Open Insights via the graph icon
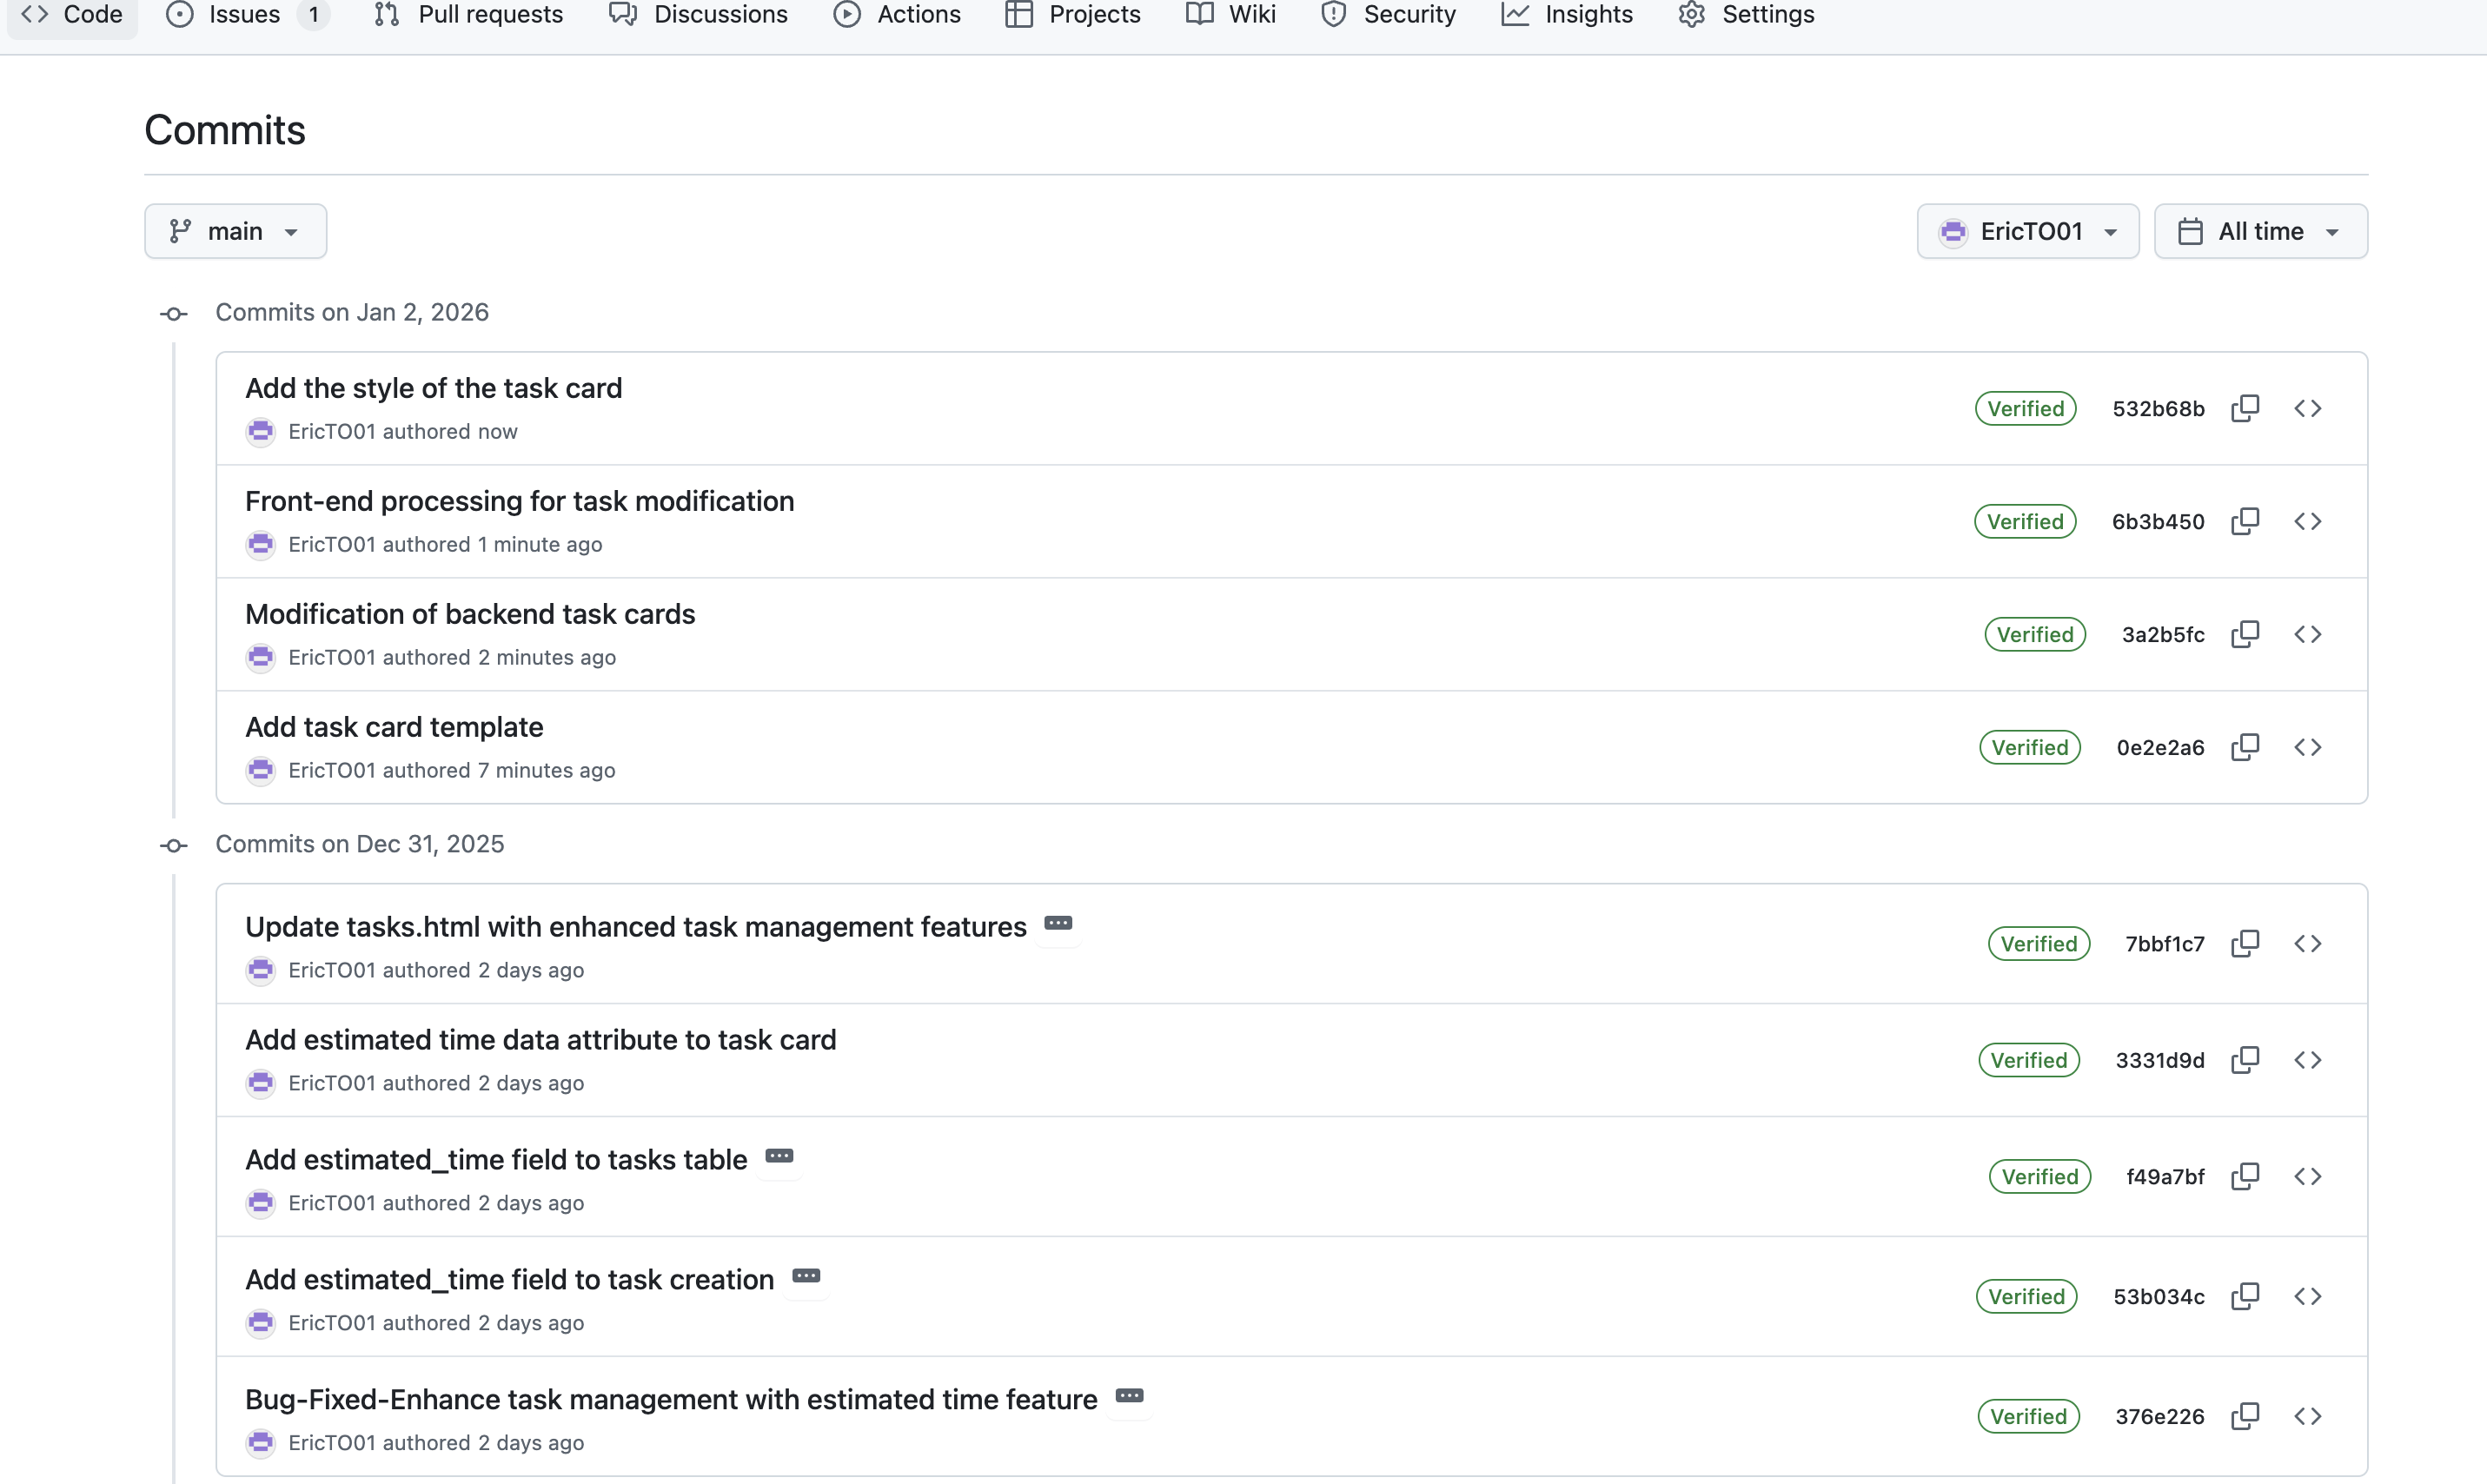The width and height of the screenshot is (2487, 1484). coord(1515,14)
